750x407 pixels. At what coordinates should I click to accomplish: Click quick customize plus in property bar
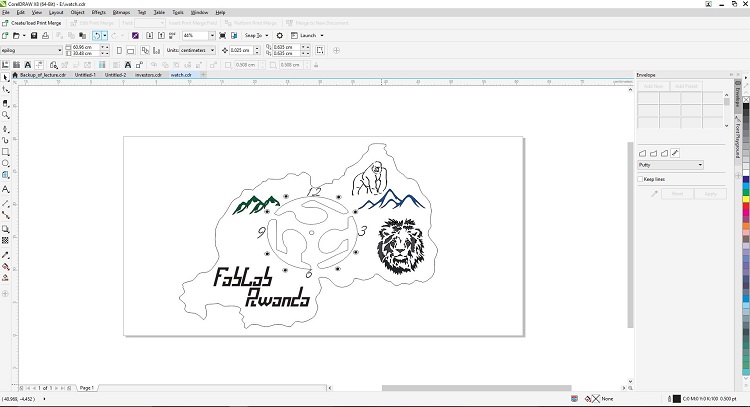point(336,50)
